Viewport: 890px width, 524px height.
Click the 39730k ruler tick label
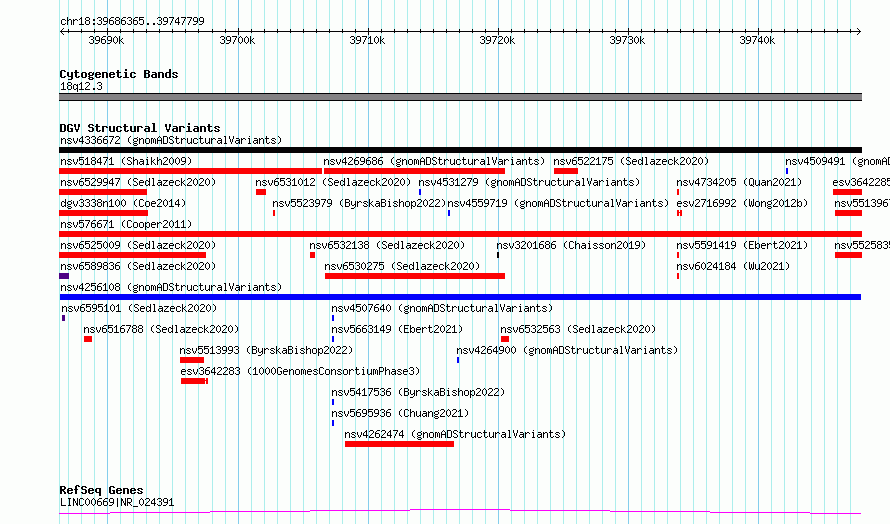627,40
